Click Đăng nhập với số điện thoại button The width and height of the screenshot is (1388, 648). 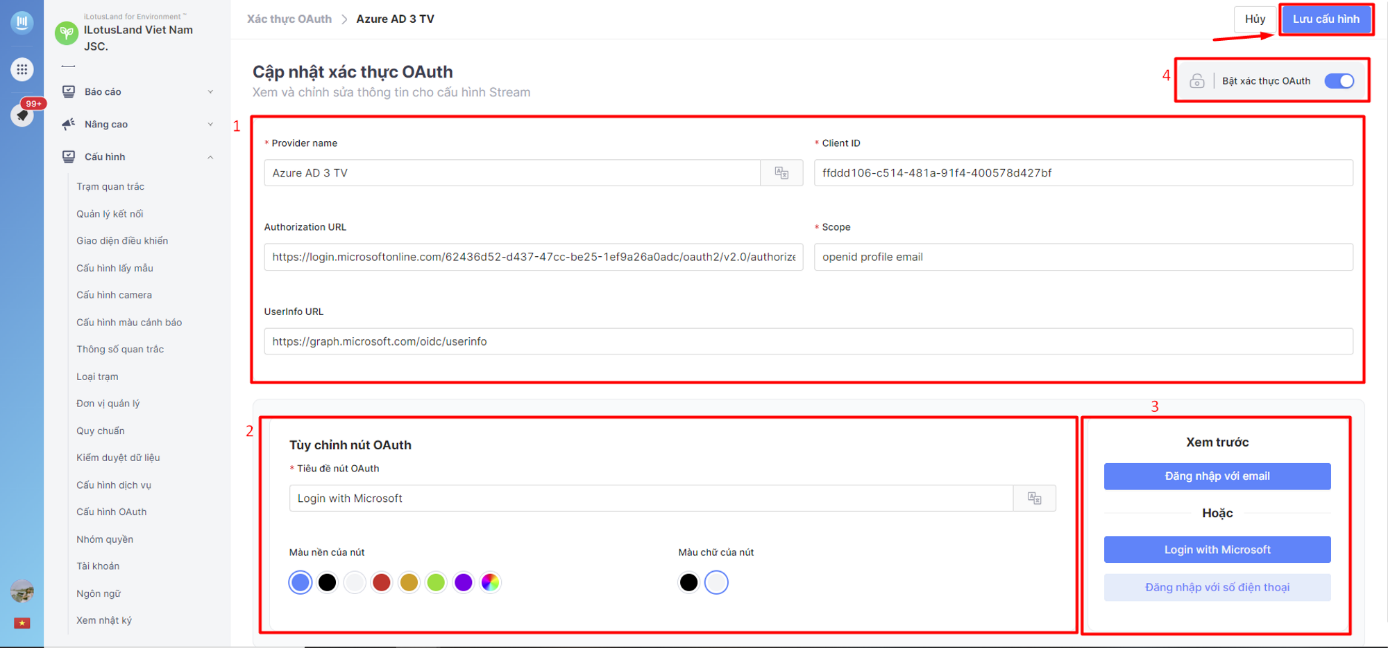(1217, 588)
